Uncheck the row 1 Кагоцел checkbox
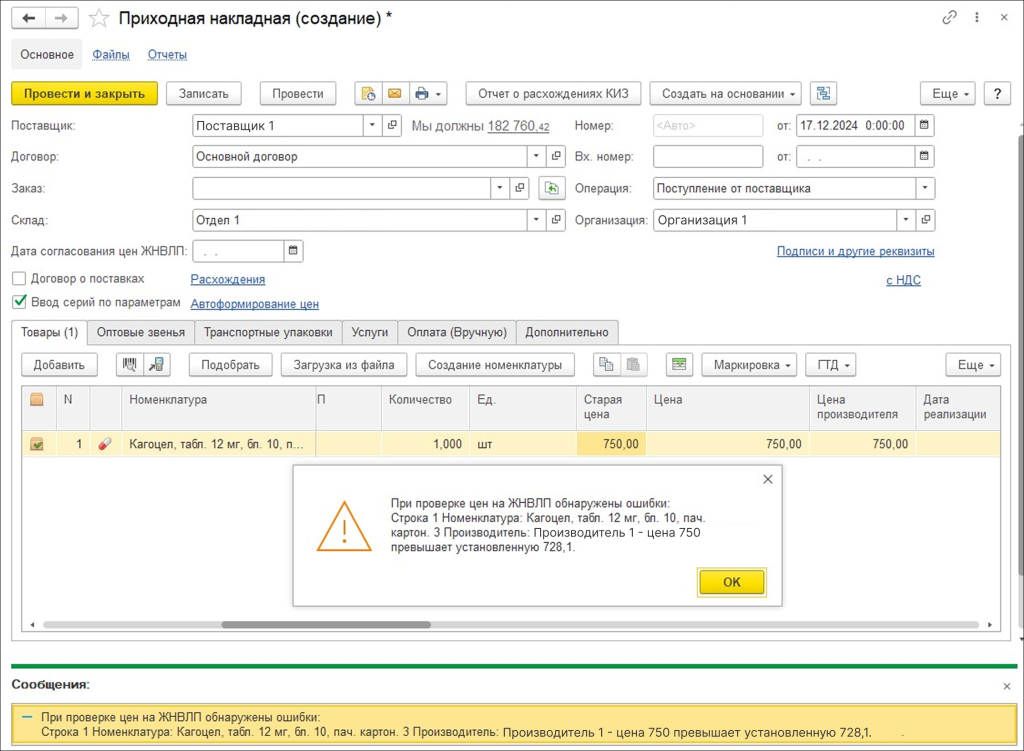 [x=37, y=444]
